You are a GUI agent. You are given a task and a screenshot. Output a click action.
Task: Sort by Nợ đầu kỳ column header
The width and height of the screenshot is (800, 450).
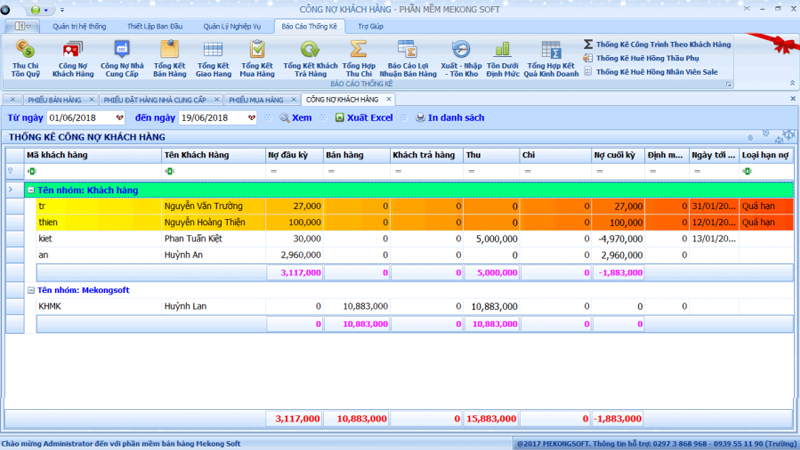point(294,155)
